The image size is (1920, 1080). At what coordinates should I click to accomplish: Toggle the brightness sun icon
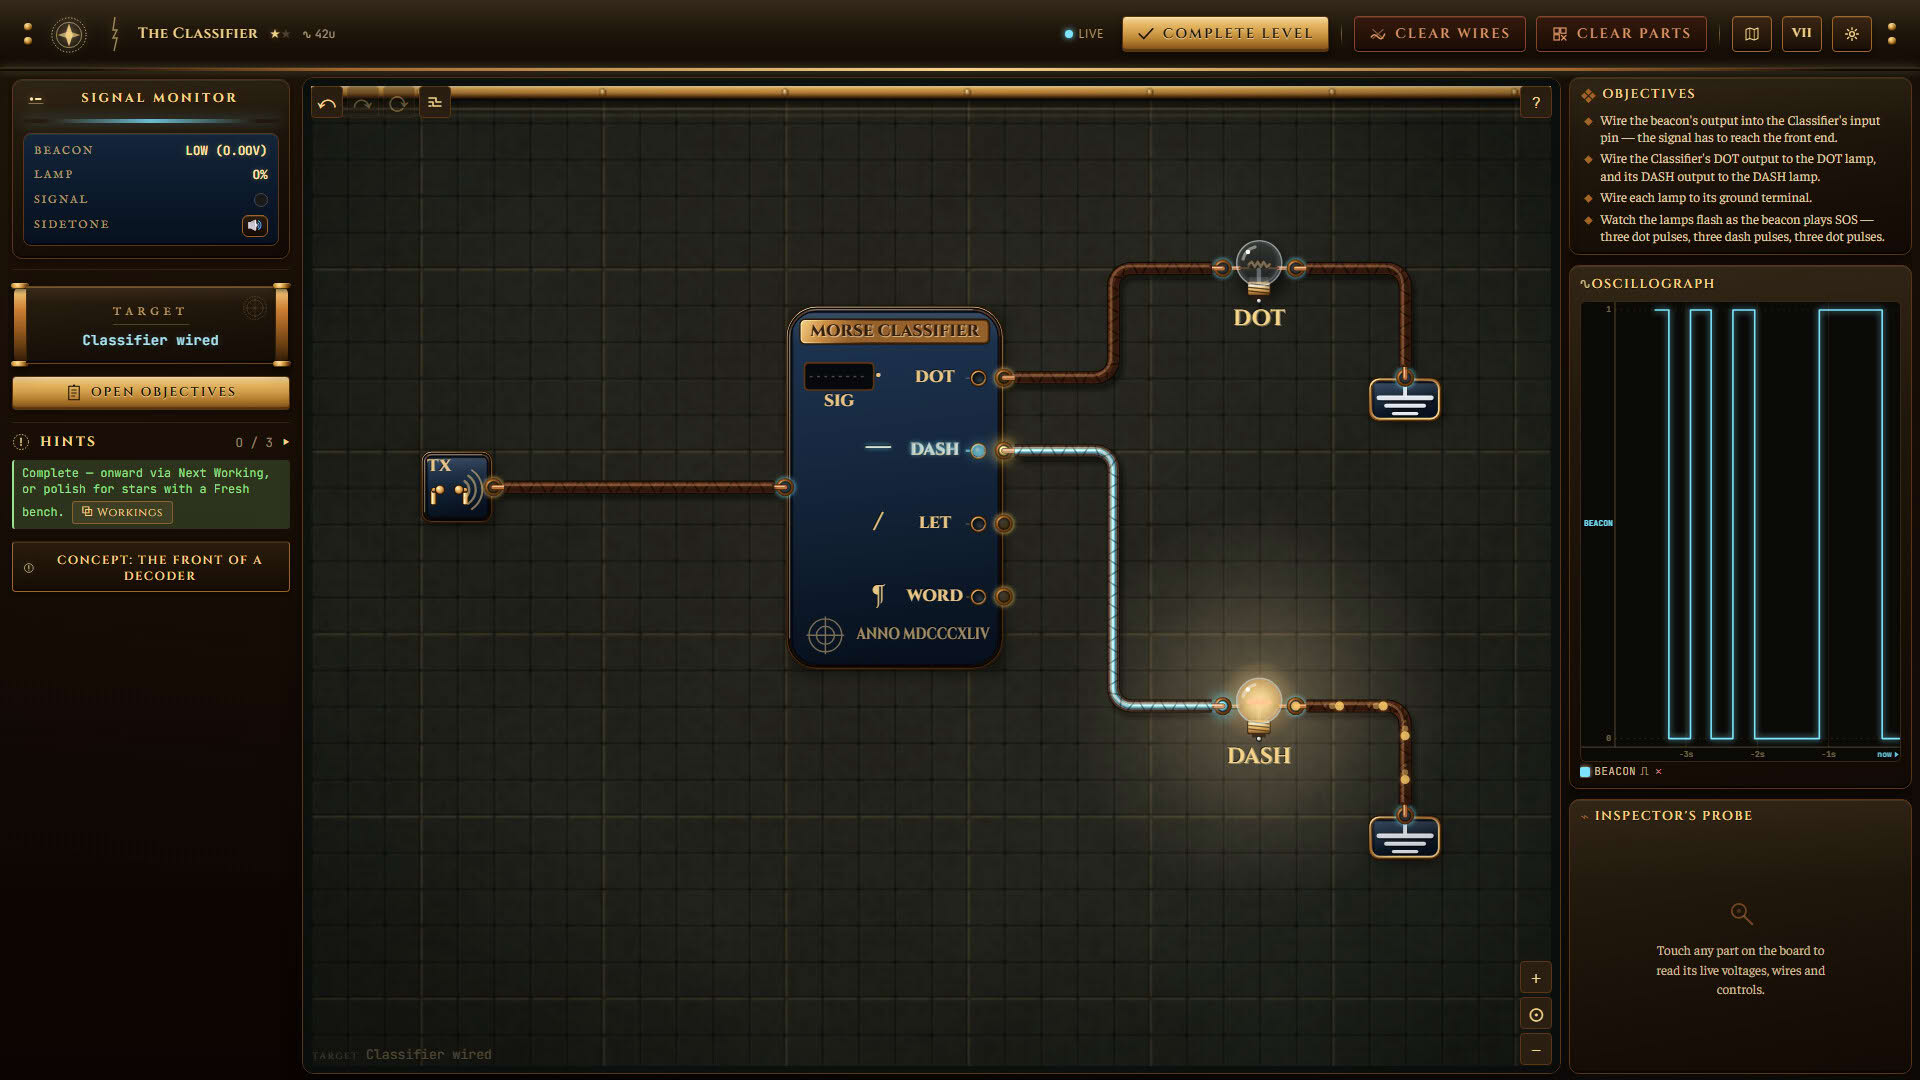click(1852, 34)
